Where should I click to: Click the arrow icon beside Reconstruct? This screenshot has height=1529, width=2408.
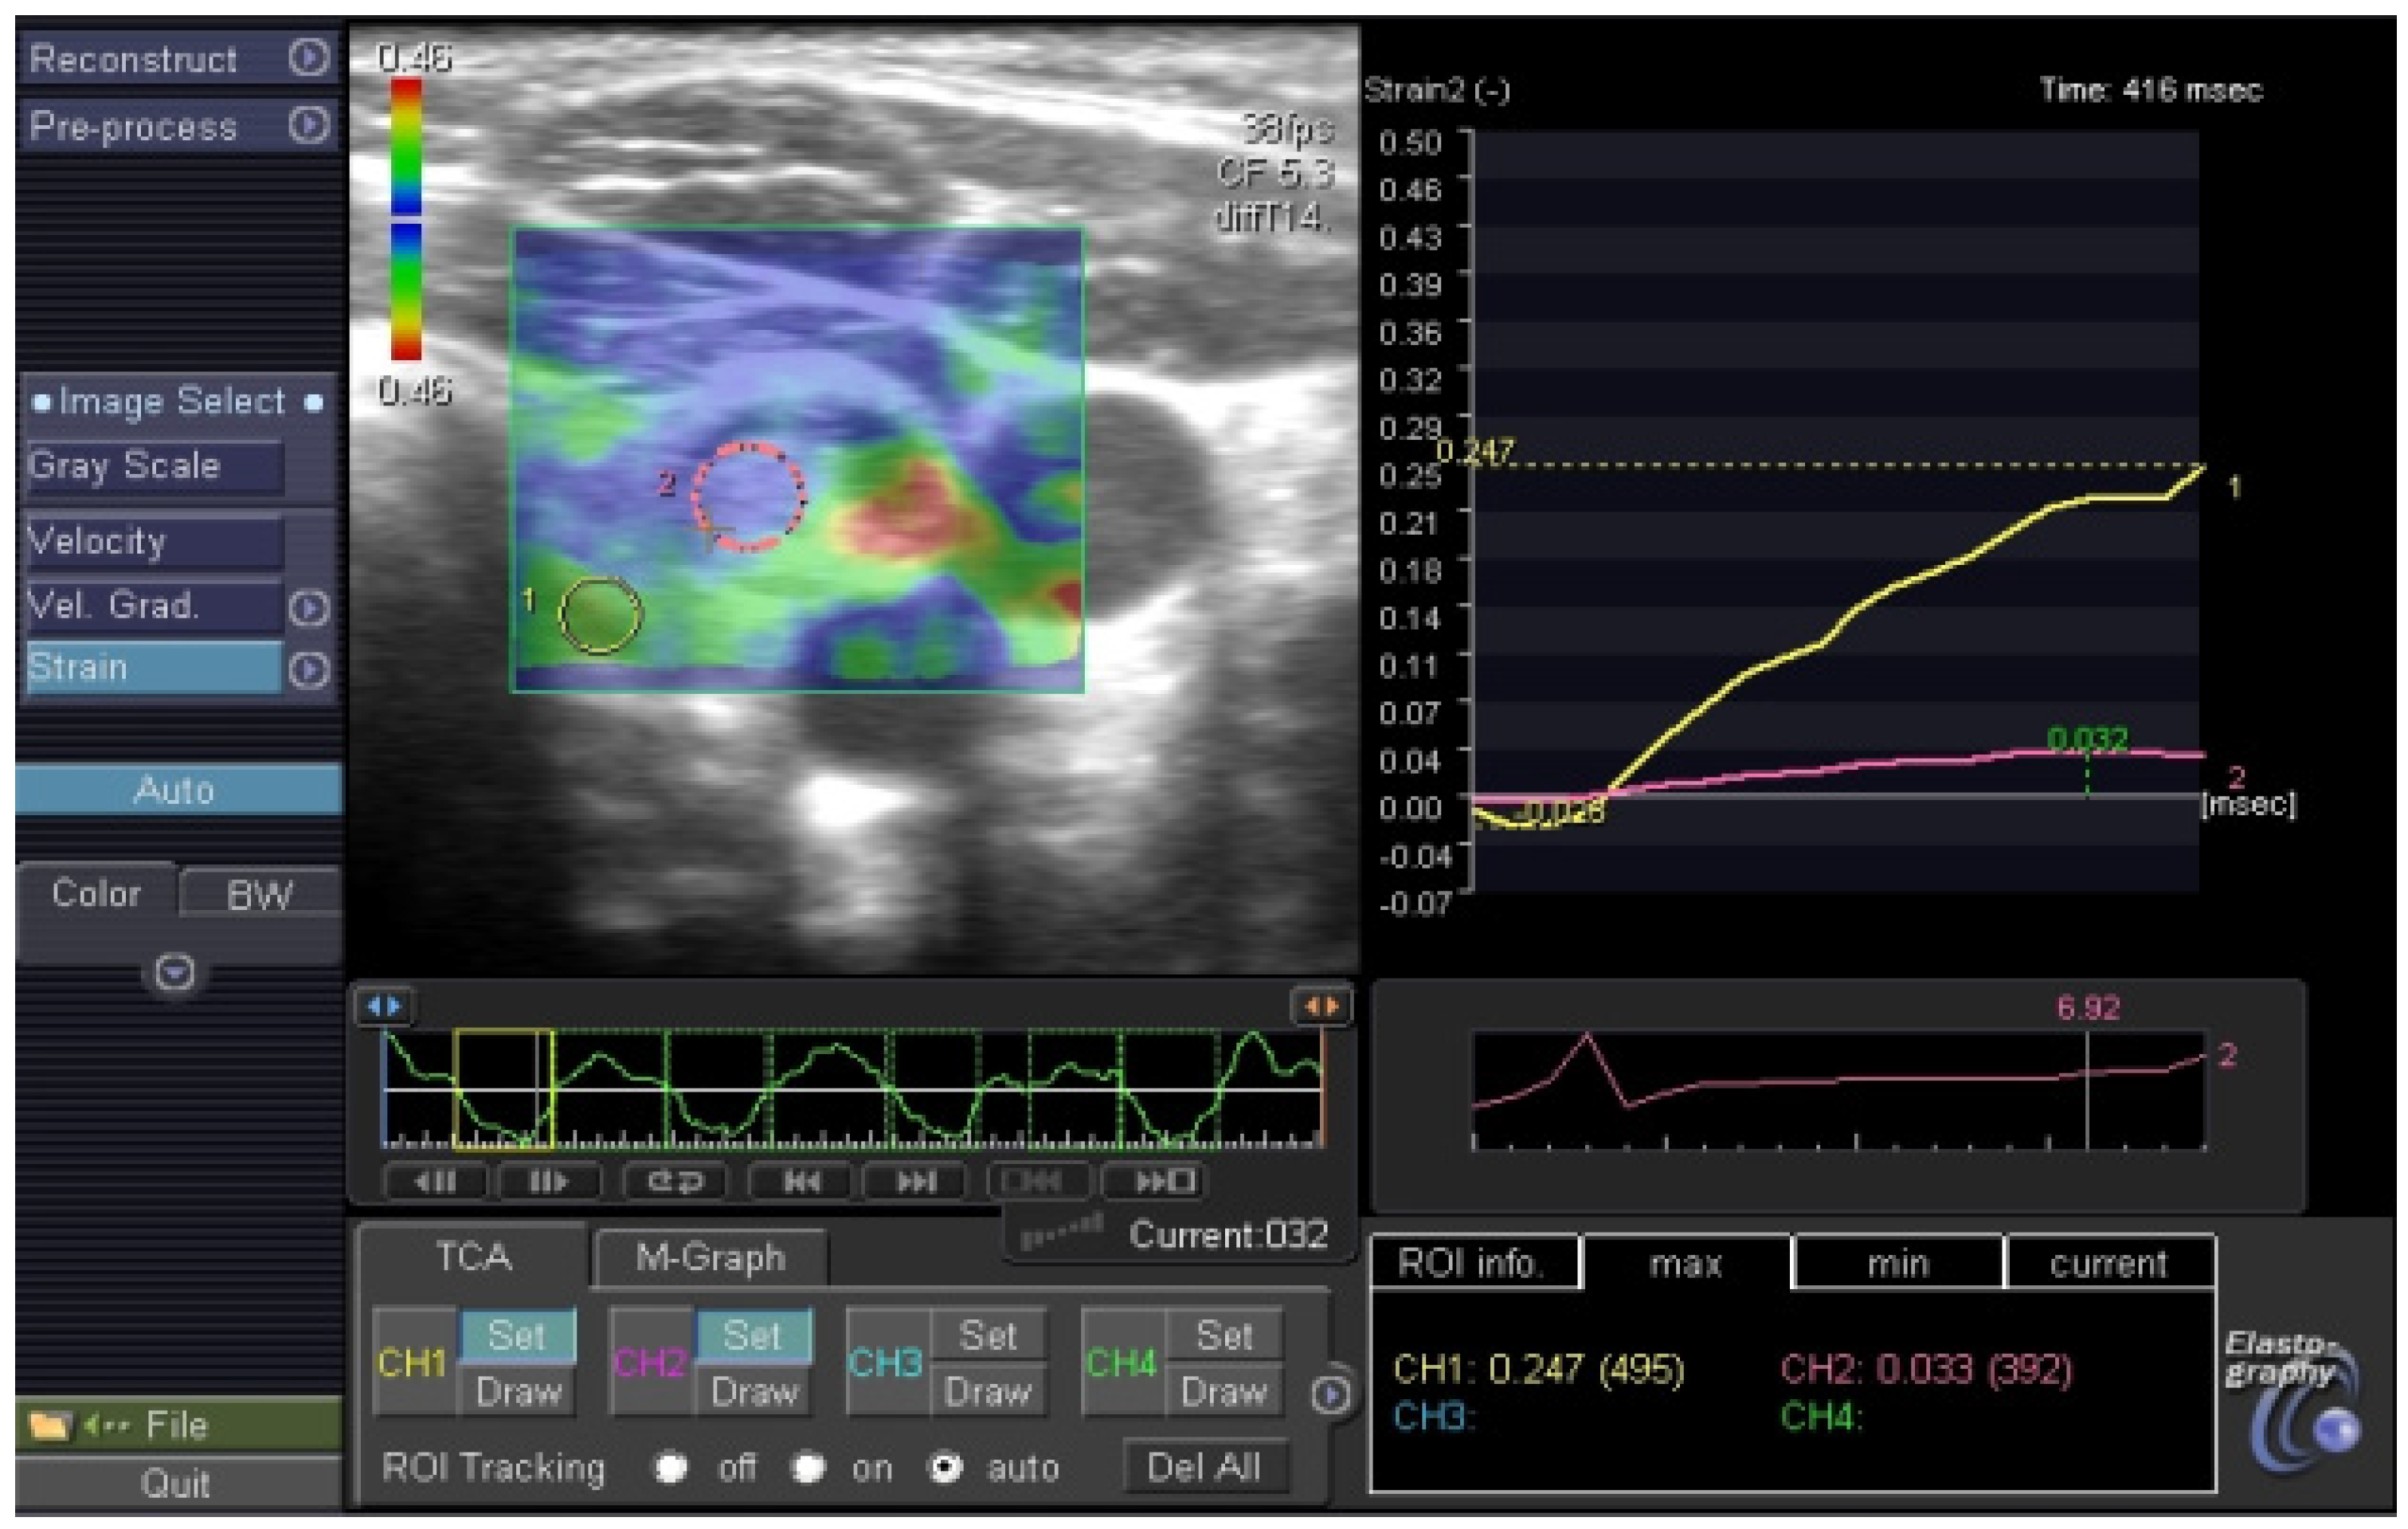coord(308,57)
